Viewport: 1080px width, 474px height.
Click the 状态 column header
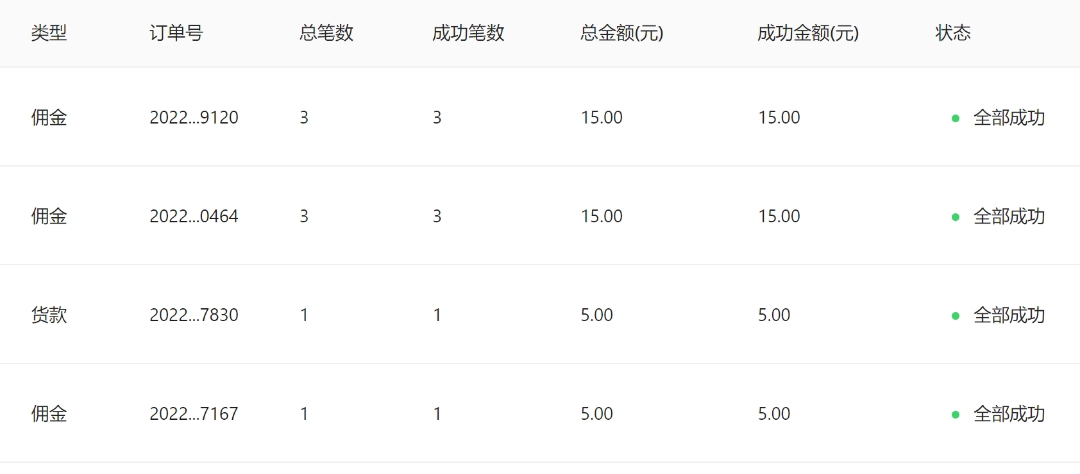tap(953, 33)
